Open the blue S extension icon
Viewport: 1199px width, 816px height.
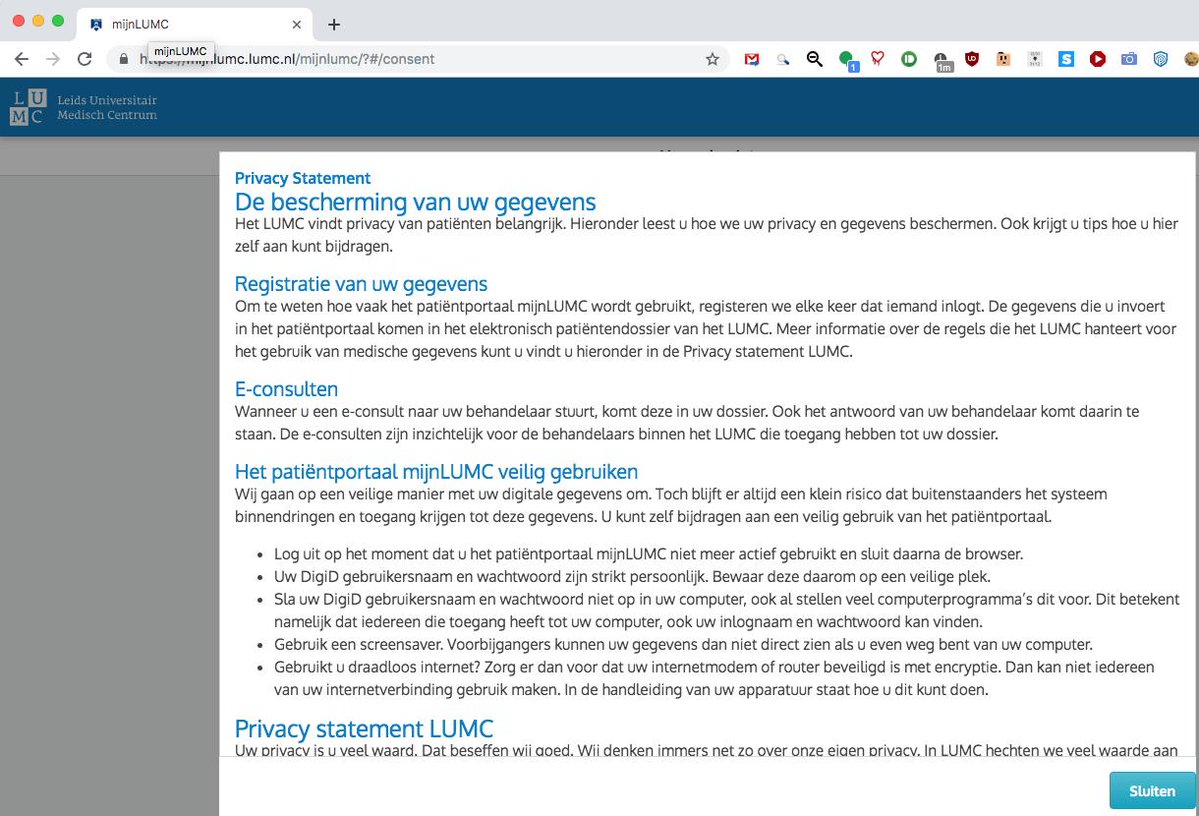coord(1066,59)
